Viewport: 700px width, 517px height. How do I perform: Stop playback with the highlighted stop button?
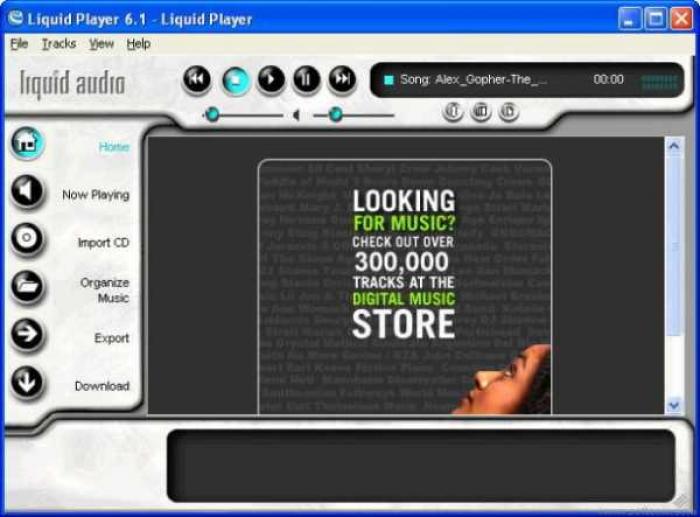click(x=236, y=81)
